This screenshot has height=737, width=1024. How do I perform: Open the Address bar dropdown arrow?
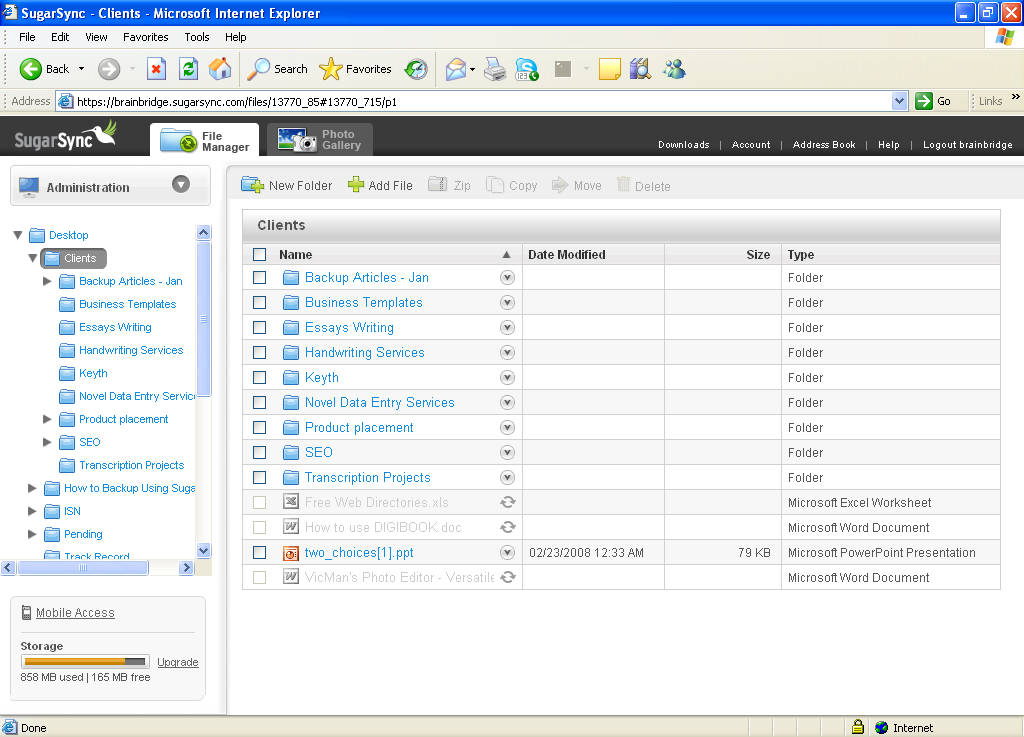(899, 101)
